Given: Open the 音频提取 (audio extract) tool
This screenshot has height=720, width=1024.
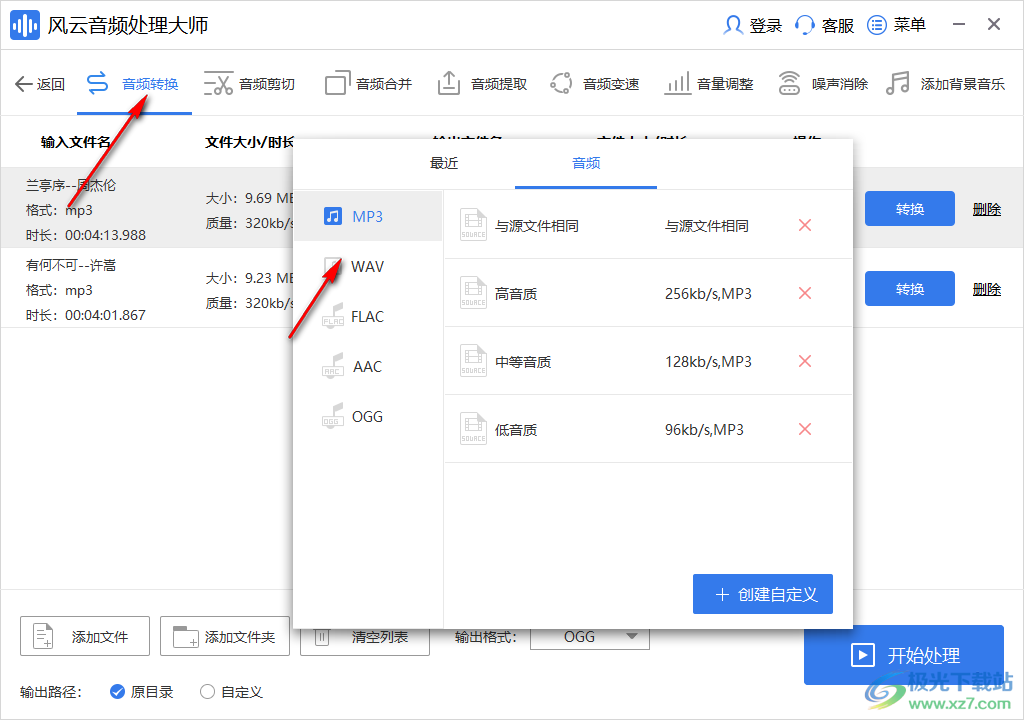Looking at the screenshot, I should [482, 83].
